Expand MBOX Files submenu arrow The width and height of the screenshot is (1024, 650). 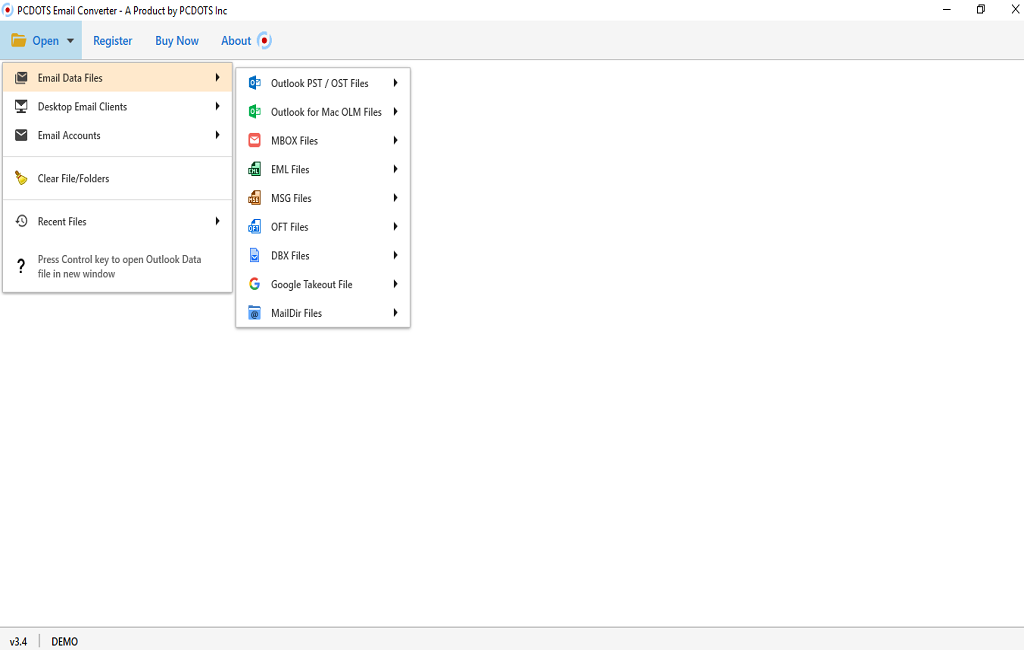pos(396,140)
